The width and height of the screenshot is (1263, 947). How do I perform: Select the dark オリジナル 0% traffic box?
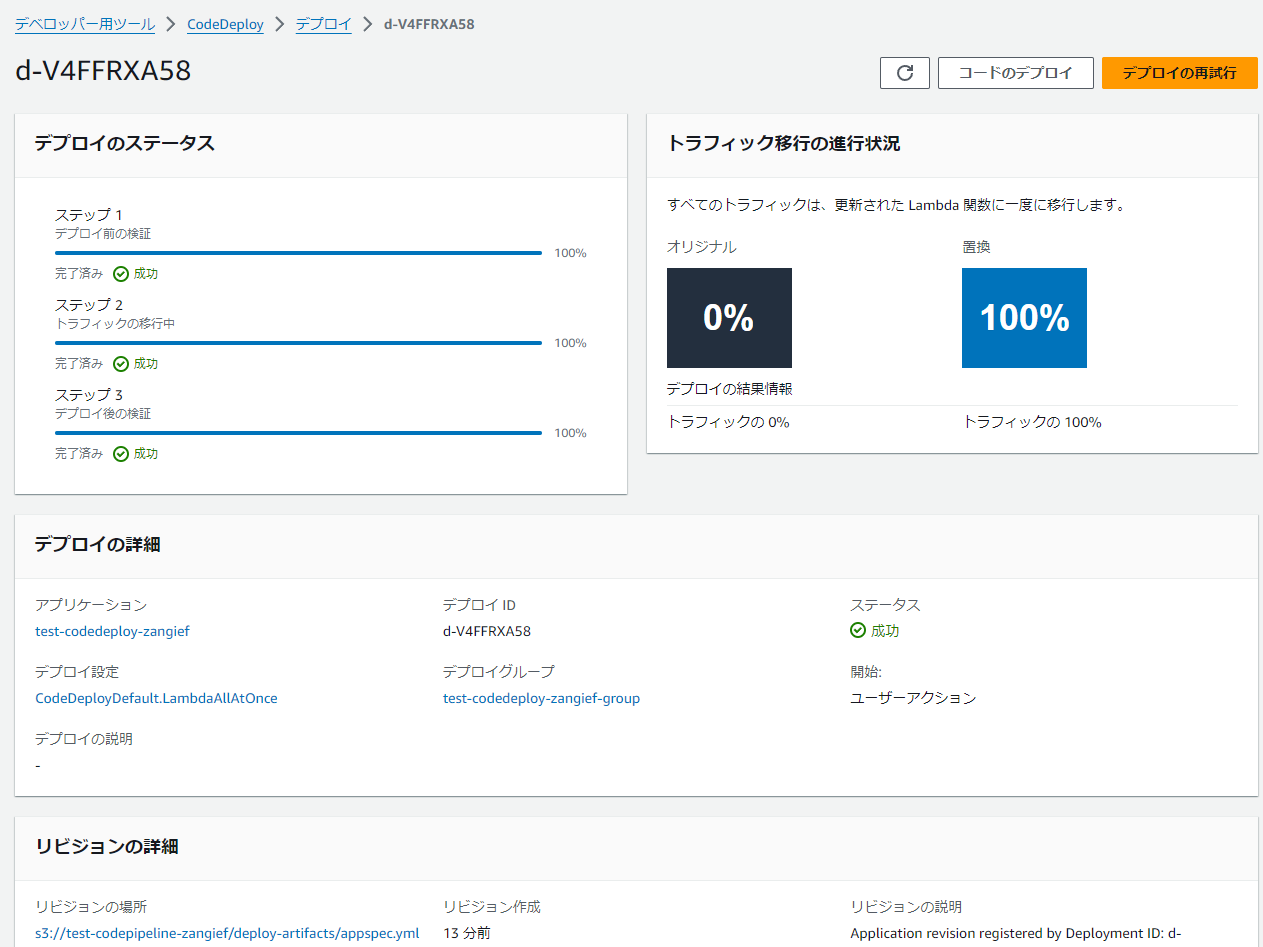pos(728,317)
